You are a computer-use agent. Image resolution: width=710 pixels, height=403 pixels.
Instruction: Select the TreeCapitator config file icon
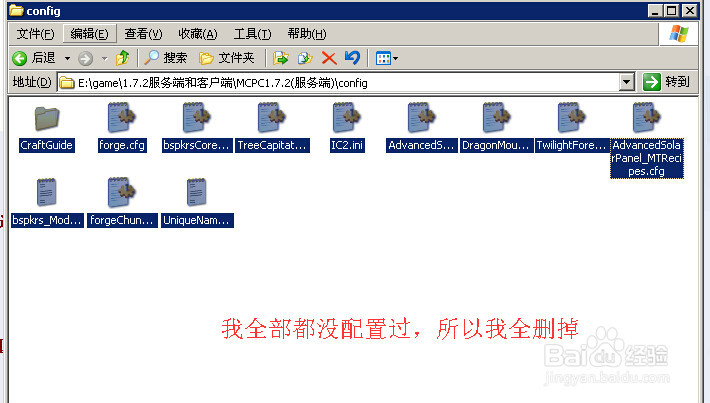[272, 118]
